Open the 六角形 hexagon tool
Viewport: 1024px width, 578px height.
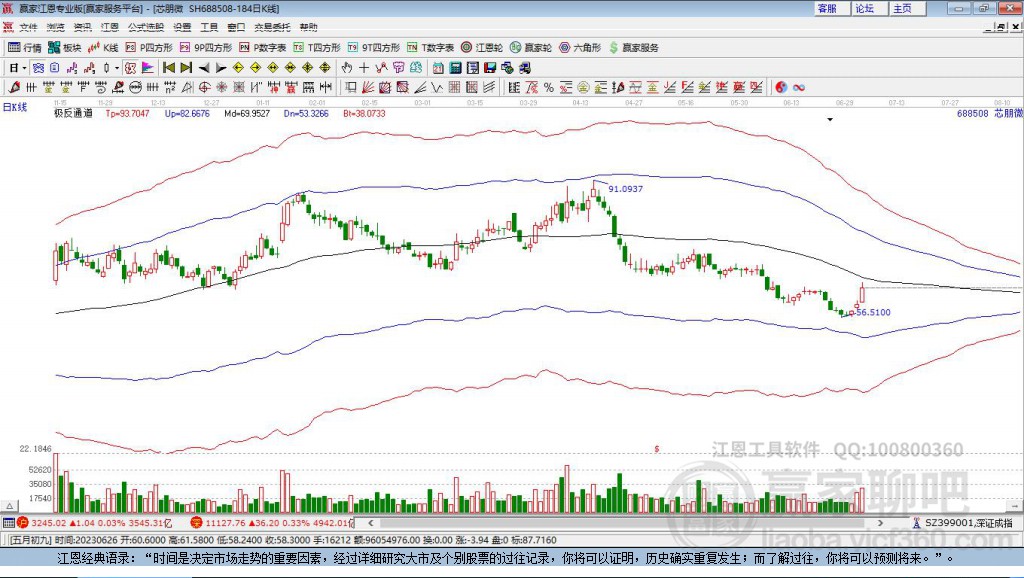pyautogui.click(x=580, y=48)
